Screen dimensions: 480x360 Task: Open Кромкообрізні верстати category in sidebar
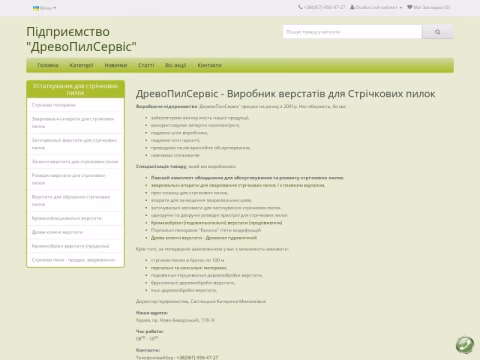(x=75, y=246)
